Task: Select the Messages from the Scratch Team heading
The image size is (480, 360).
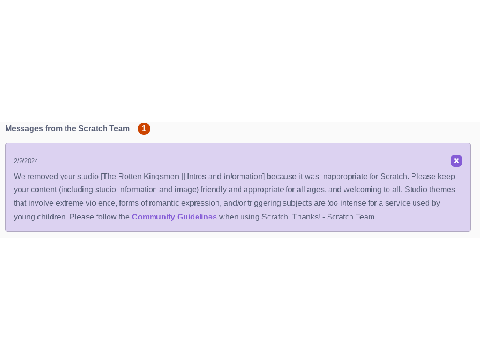Action: click(x=67, y=128)
